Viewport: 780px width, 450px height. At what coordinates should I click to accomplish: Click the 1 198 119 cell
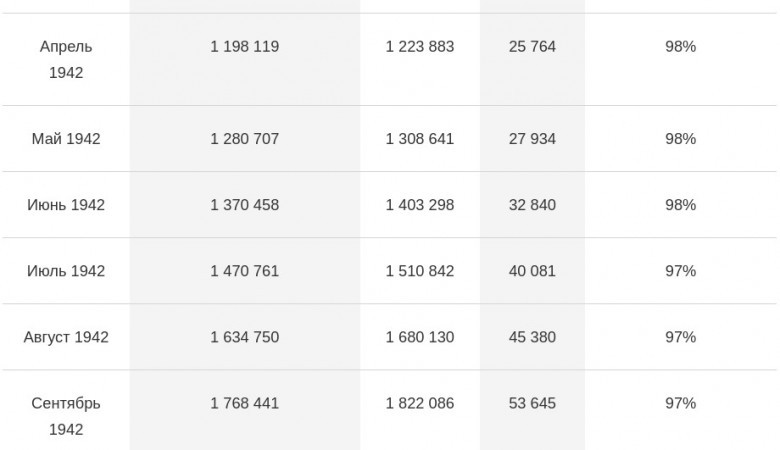pos(244,47)
